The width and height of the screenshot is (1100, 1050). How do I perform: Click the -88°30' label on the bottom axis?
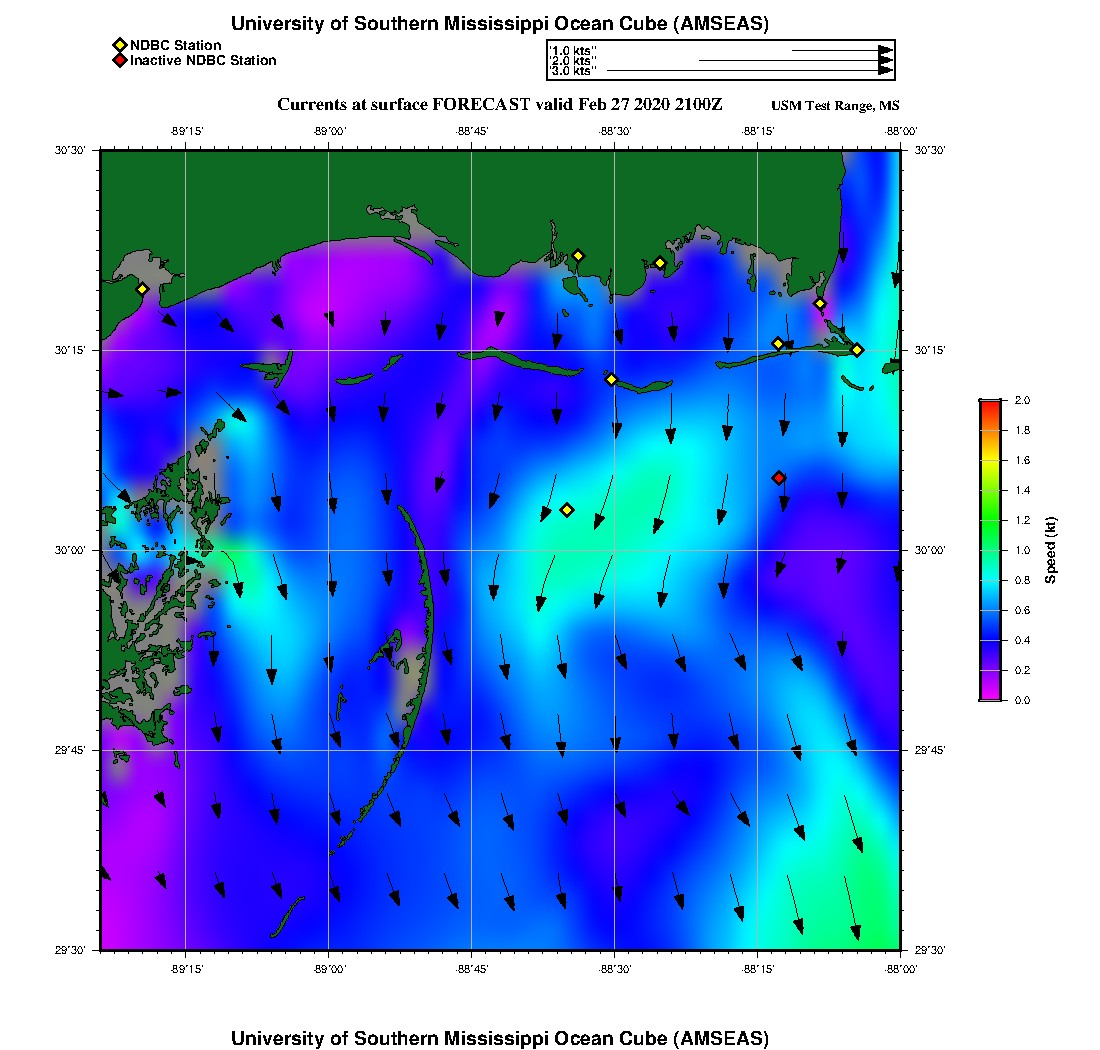point(615,969)
